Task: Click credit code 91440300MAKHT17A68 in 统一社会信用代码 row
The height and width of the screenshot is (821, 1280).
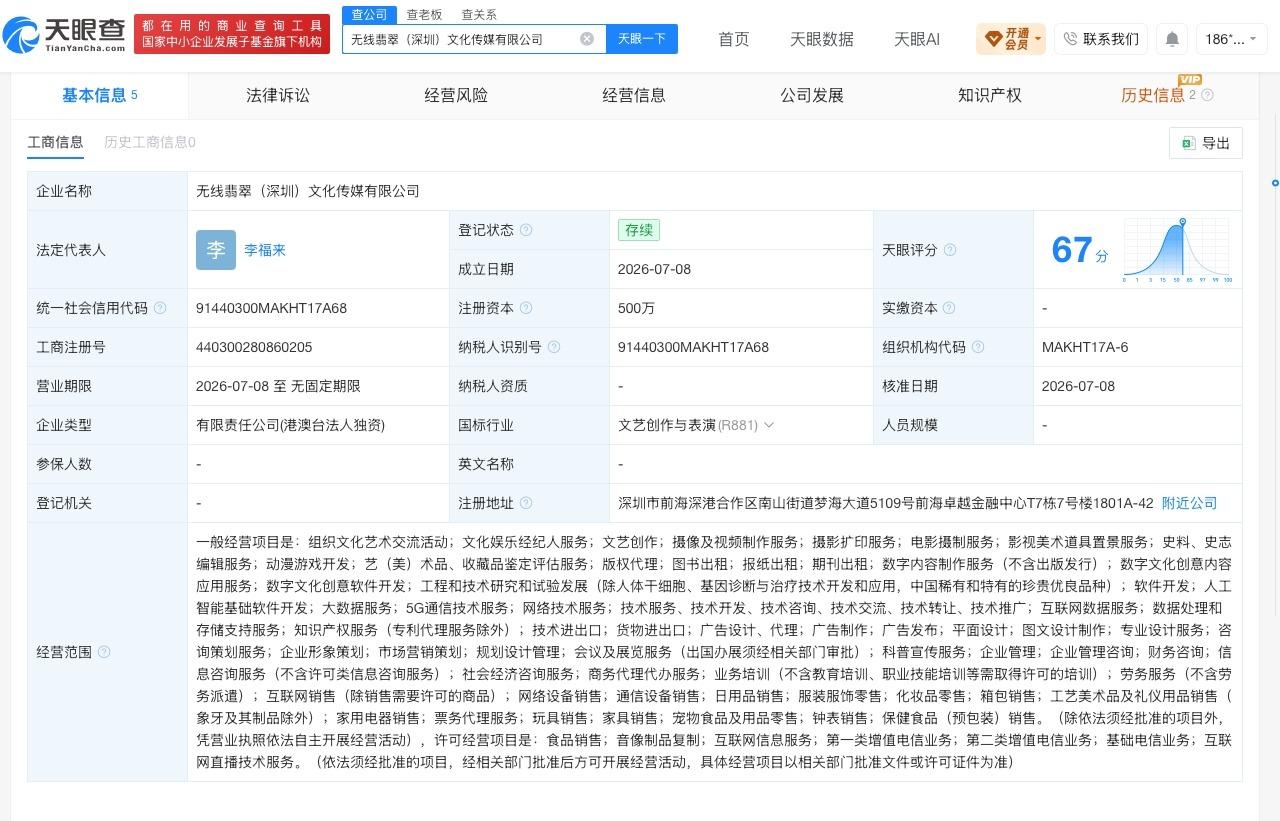Action: (x=271, y=308)
